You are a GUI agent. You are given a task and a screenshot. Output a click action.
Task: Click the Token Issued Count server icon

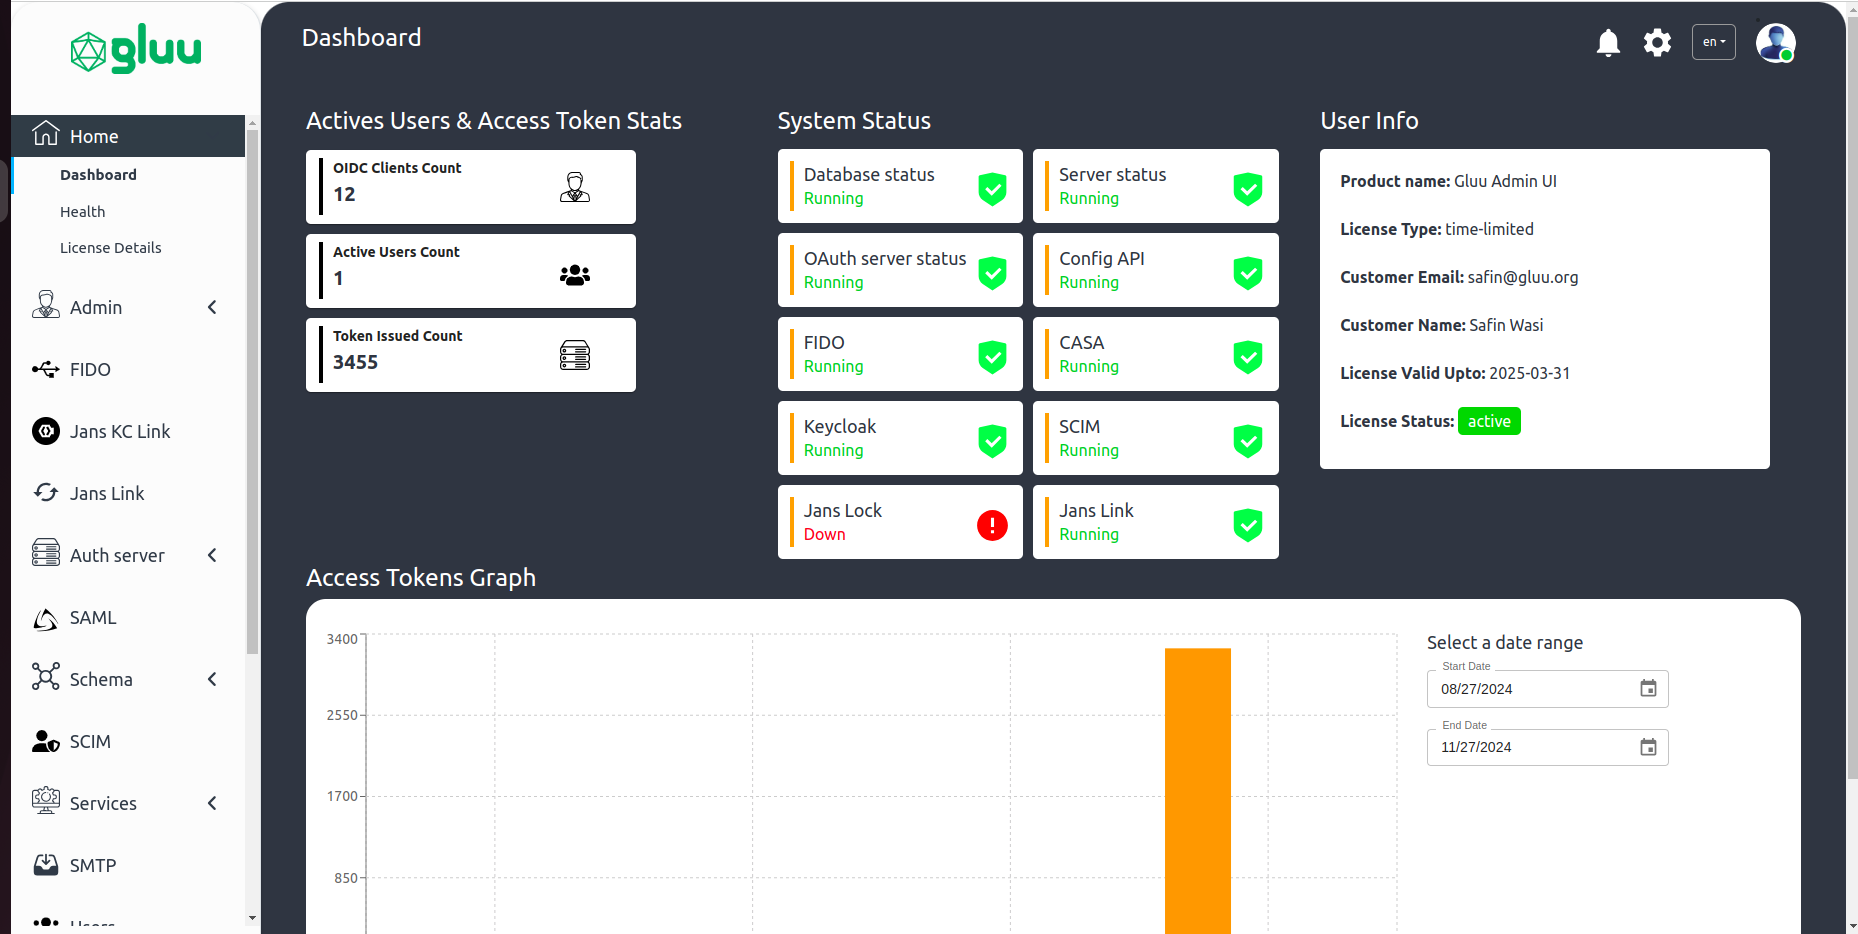pos(575,355)
